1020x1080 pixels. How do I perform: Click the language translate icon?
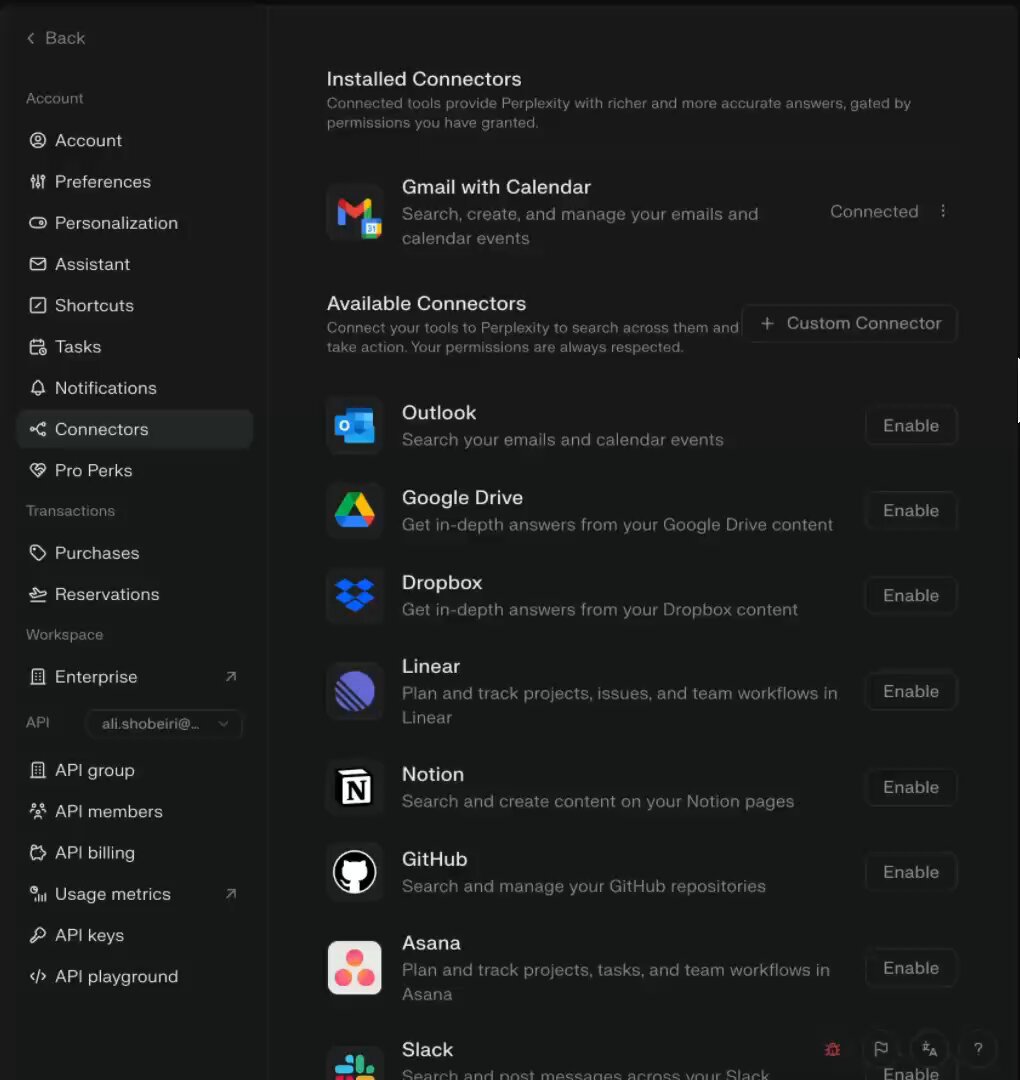(x=929, y=1049)
